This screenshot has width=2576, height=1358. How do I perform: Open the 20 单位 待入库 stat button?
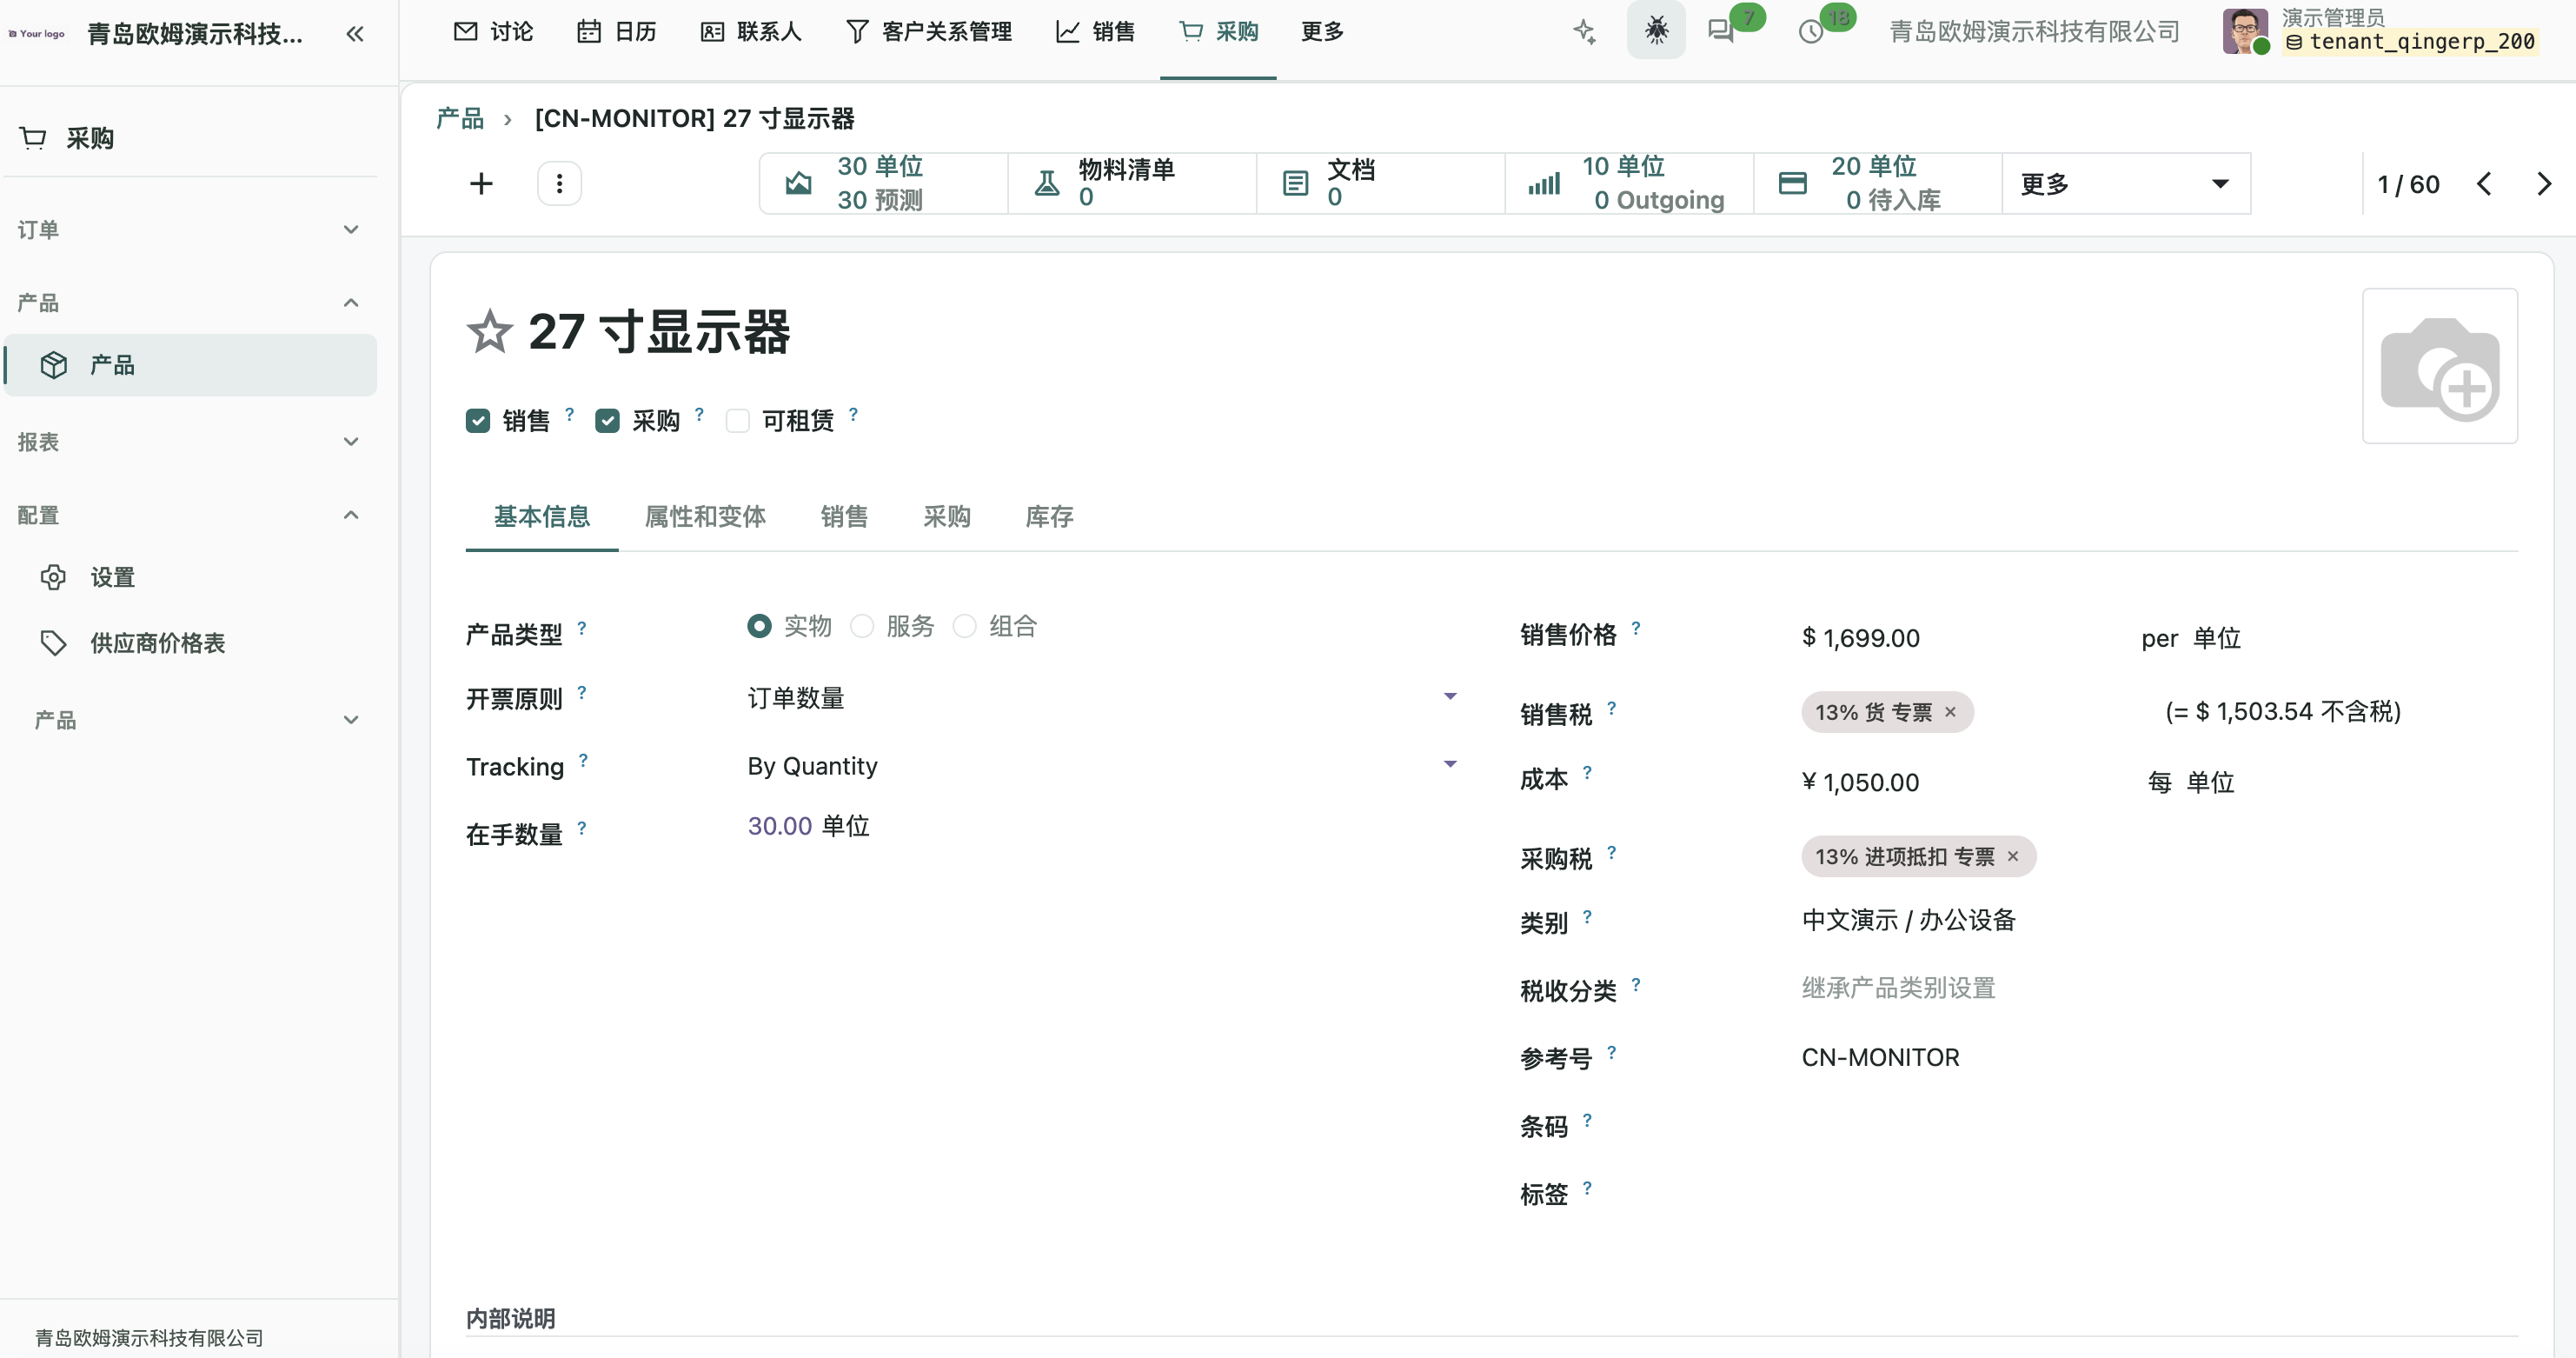pos(1878,183)
